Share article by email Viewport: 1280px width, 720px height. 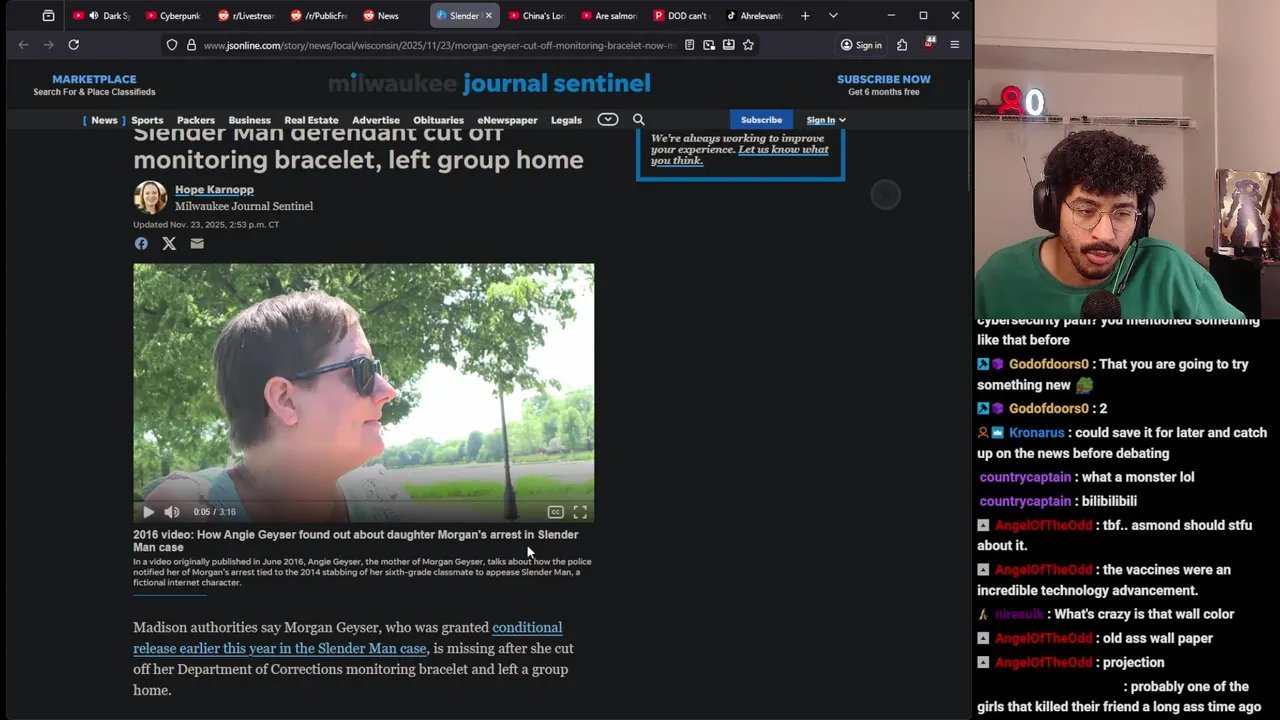click(197, 243)
